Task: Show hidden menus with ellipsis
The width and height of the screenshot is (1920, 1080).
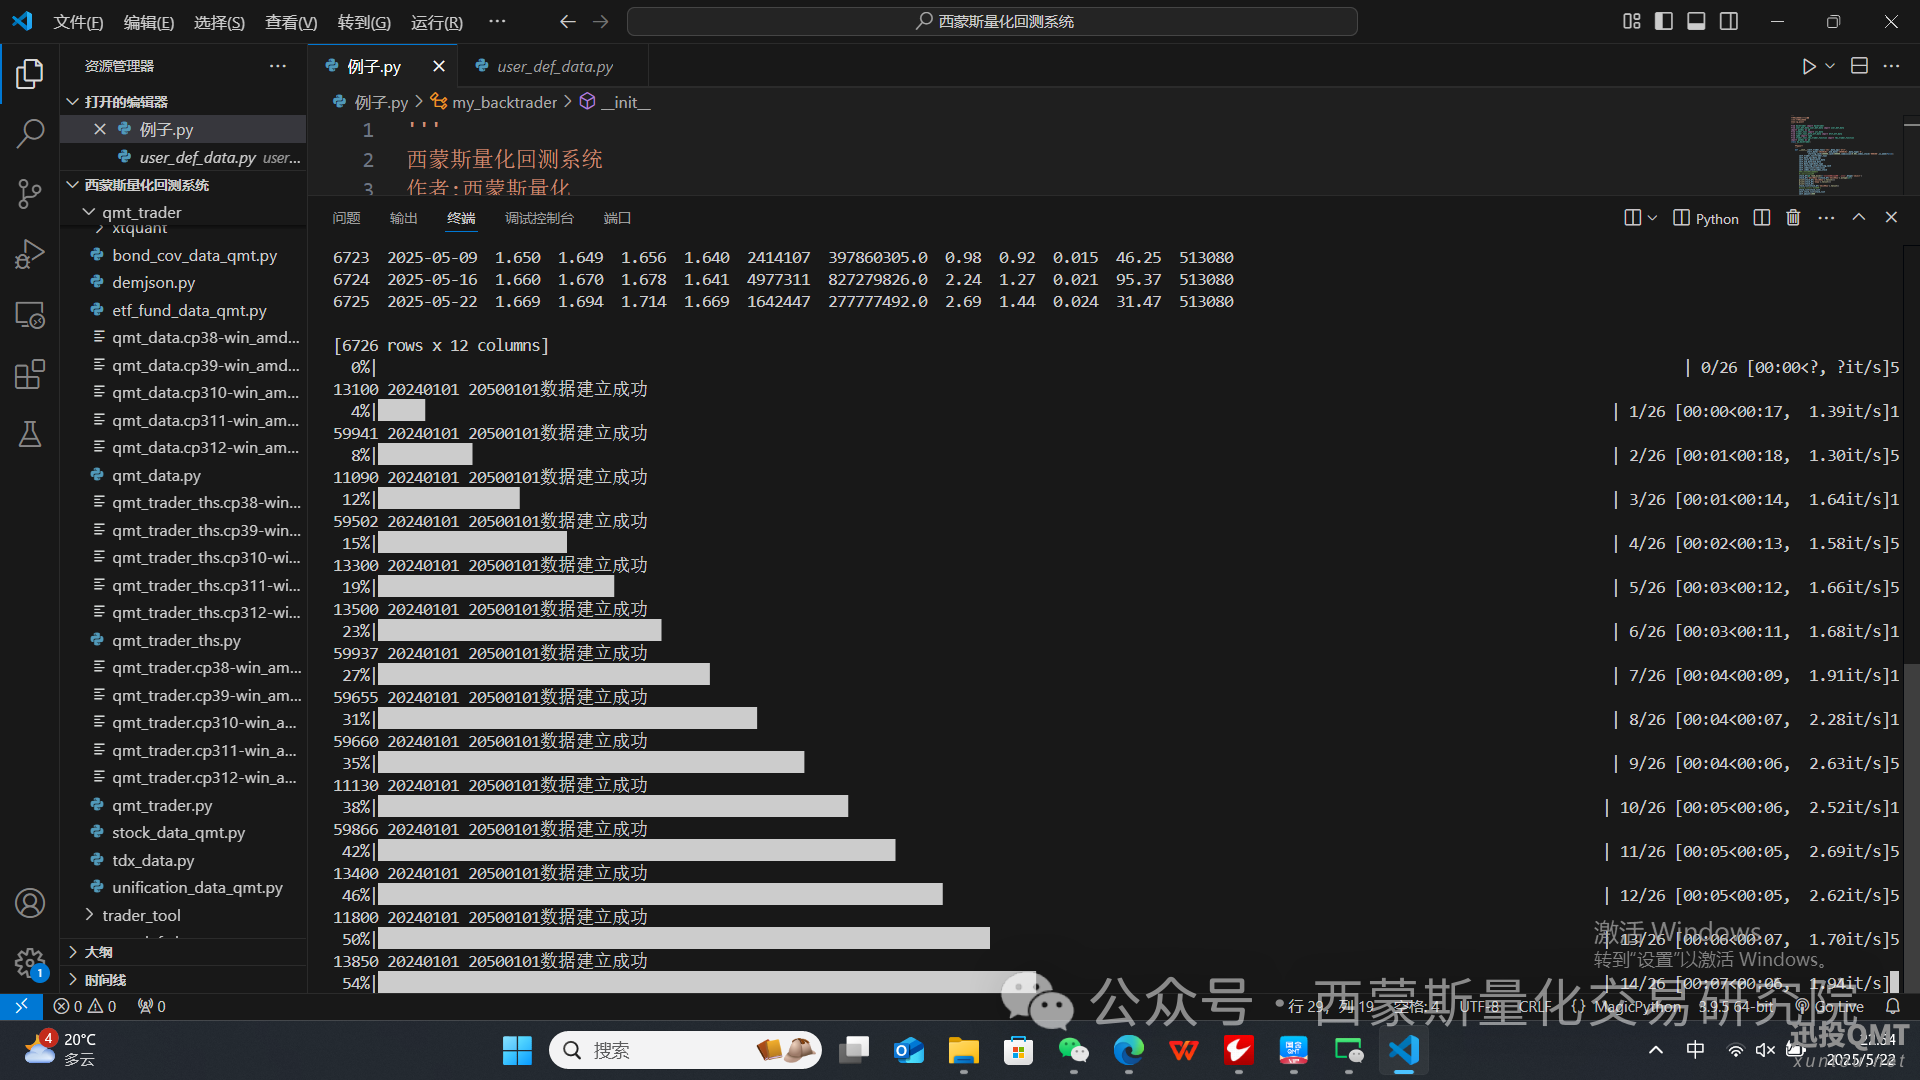Action: (x=497, y=21)
